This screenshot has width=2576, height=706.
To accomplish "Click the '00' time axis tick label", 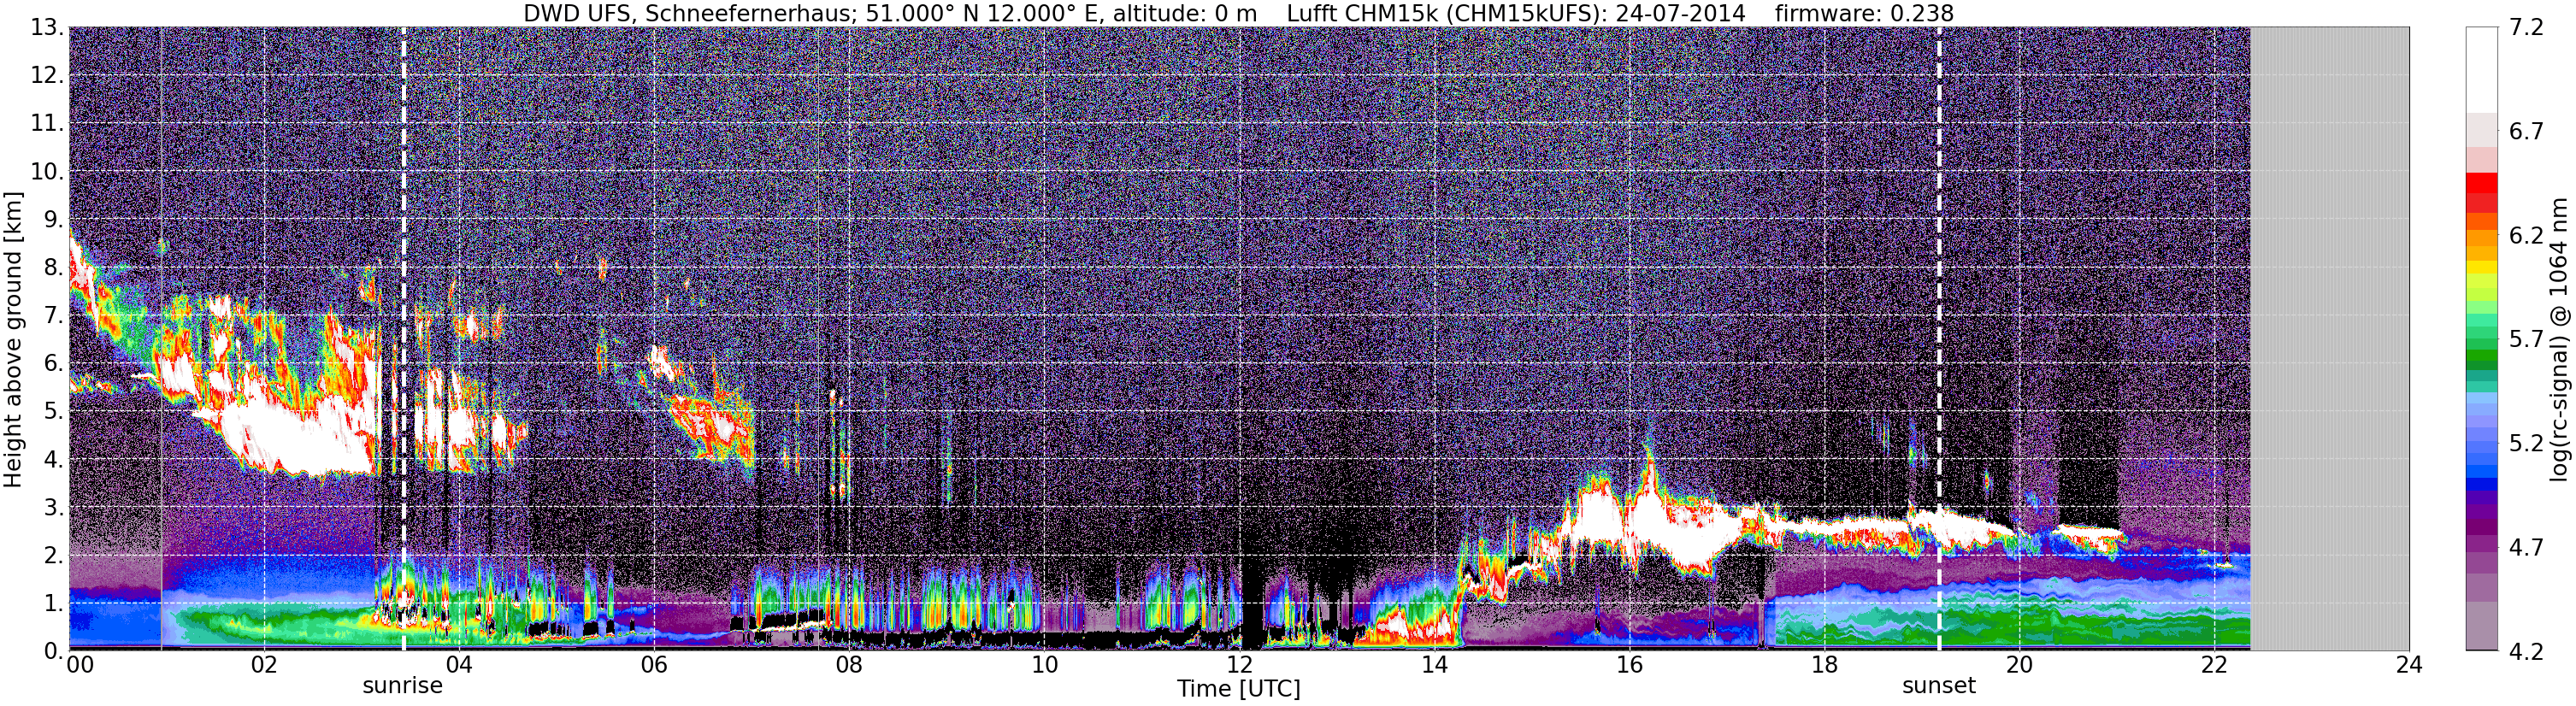I will point(80,666).
